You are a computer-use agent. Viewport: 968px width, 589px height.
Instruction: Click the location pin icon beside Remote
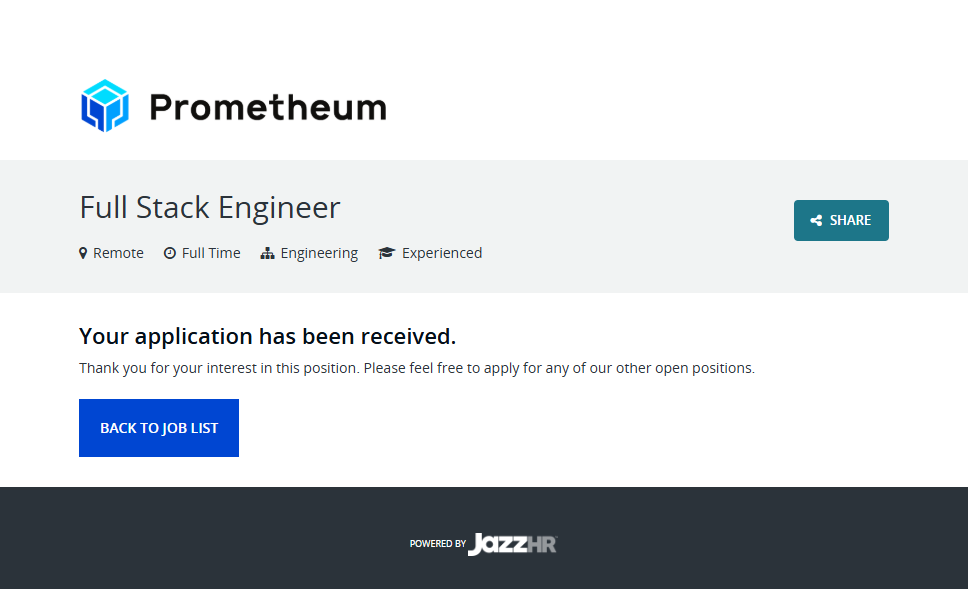coord(83,253)
